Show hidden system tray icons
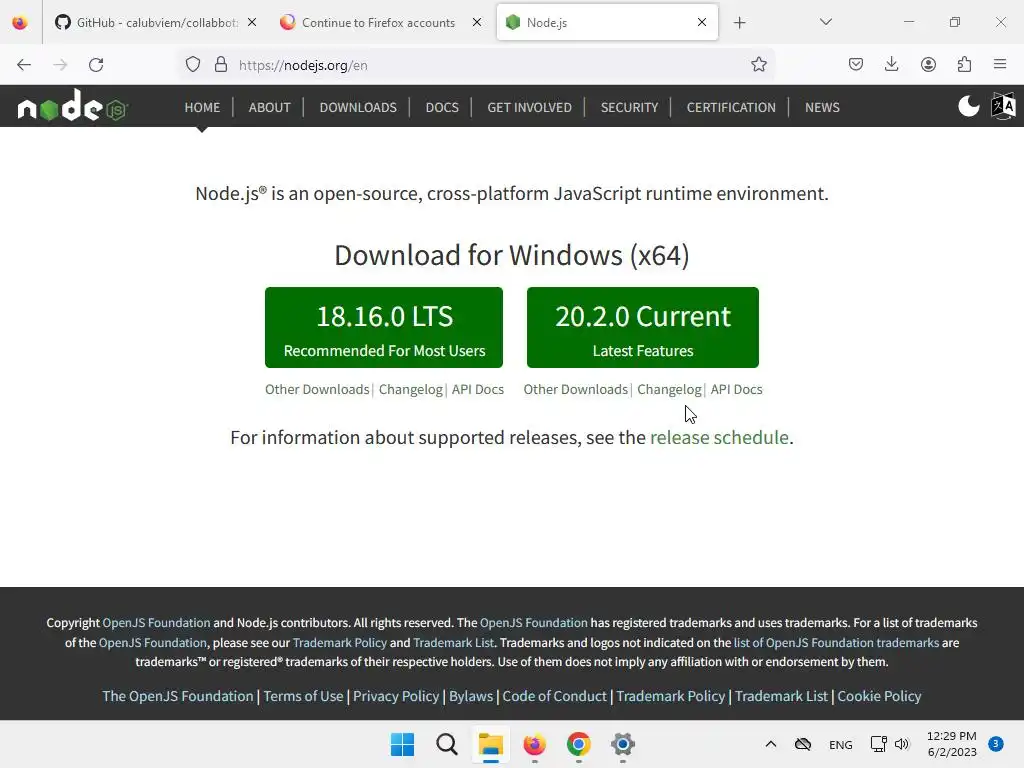 (771, 744)
